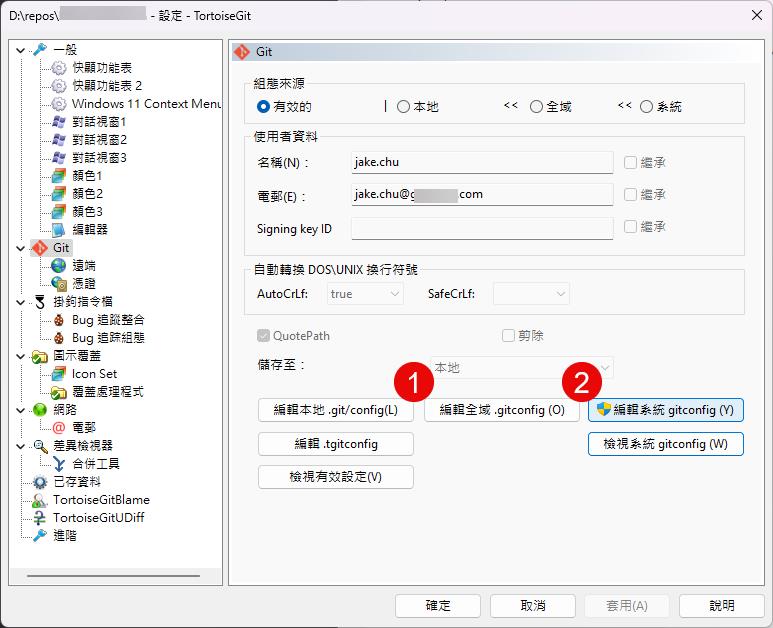Screen dimensions: 773x628
Task: Select the 有效的 config source radio button
Action: (263, 106)
